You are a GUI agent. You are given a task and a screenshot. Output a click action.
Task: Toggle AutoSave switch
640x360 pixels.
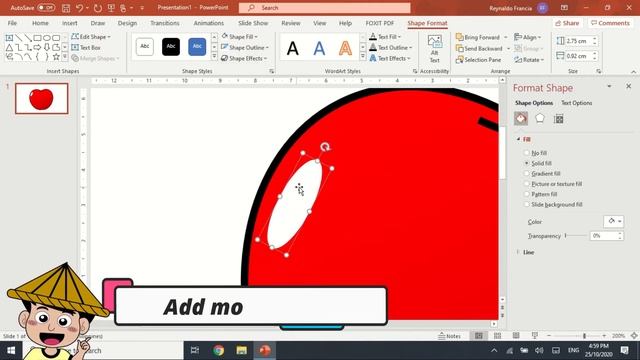tap(46, 8)
